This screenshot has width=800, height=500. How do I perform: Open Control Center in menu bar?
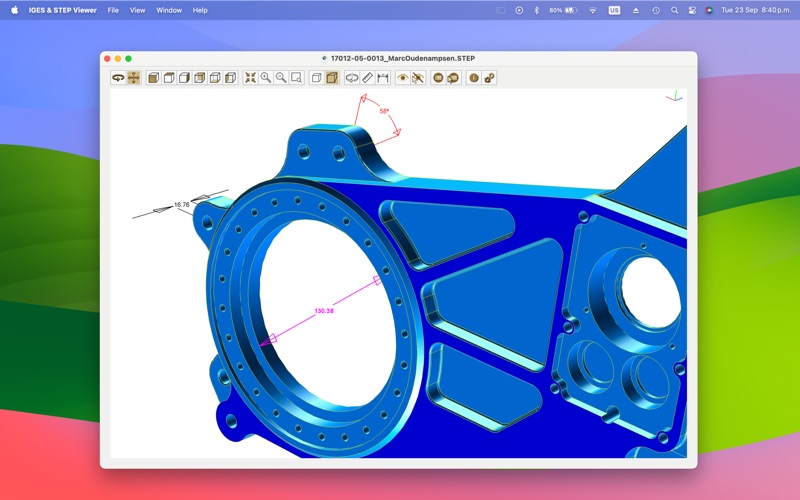tap(692, 10)
